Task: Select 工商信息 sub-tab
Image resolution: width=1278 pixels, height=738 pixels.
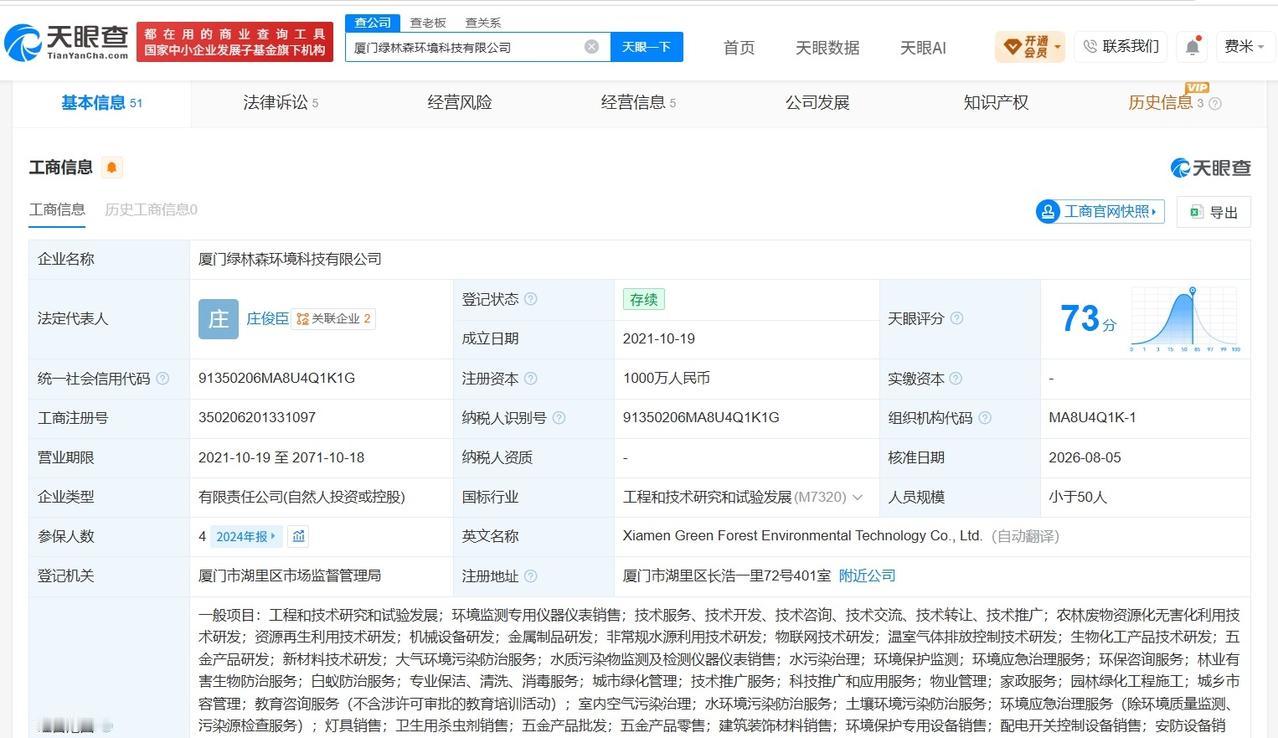Action: (x=57, y=210)
